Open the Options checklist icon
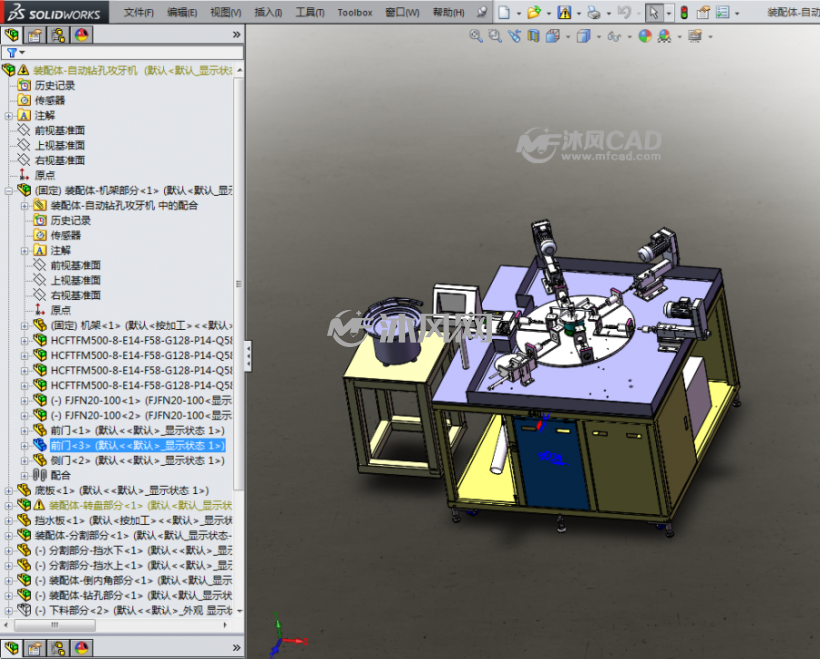This screenshot has height=659, width=820. [x=723, y=12]
